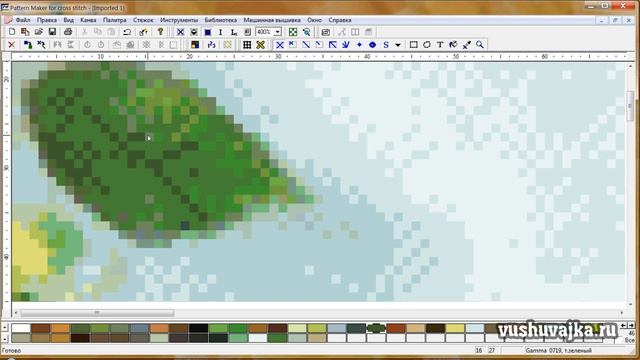Switch to stitch view with the blue X icon
The image size is (640, 360).
[180, 32]
